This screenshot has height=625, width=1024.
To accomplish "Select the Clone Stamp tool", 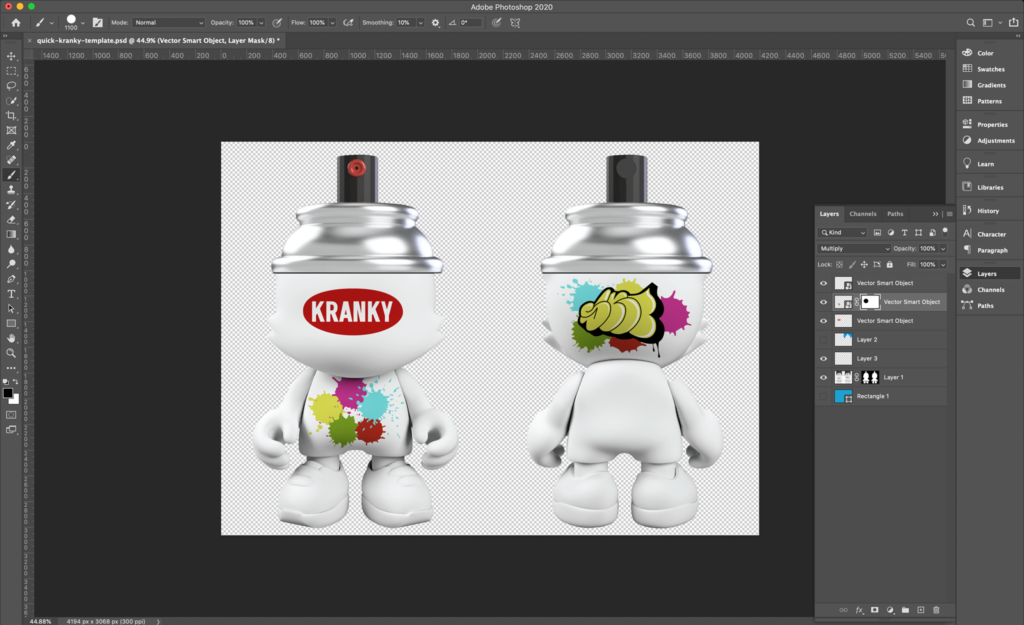I will point(11,189).
